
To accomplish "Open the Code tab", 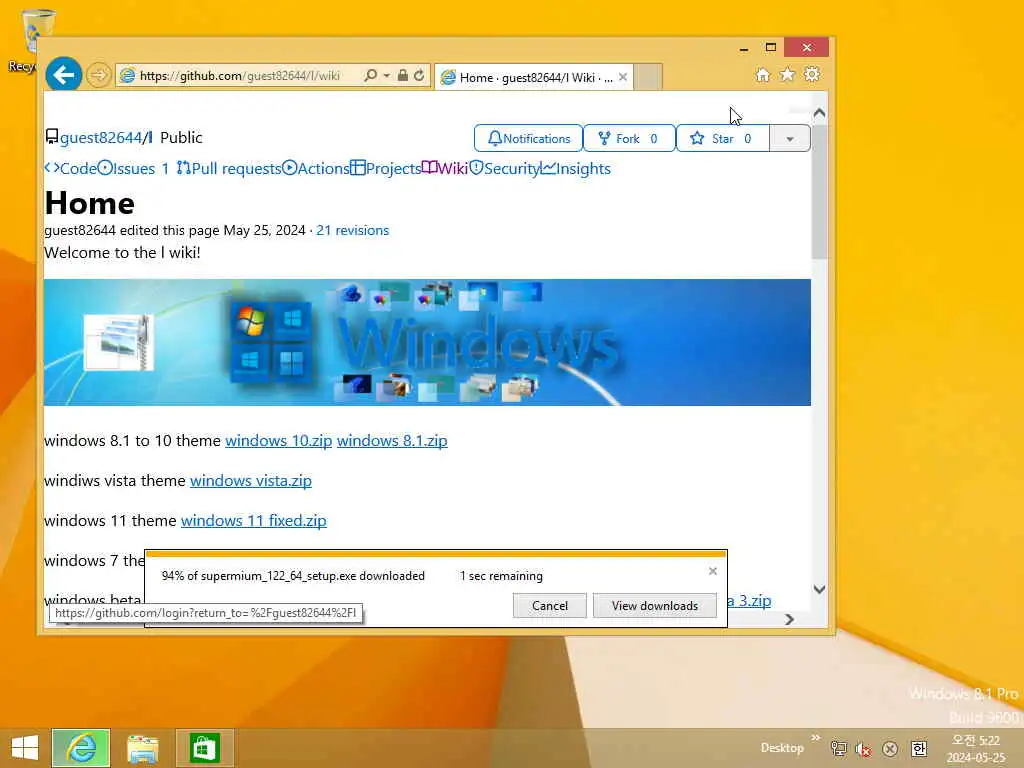I will [x=71, y=168].
